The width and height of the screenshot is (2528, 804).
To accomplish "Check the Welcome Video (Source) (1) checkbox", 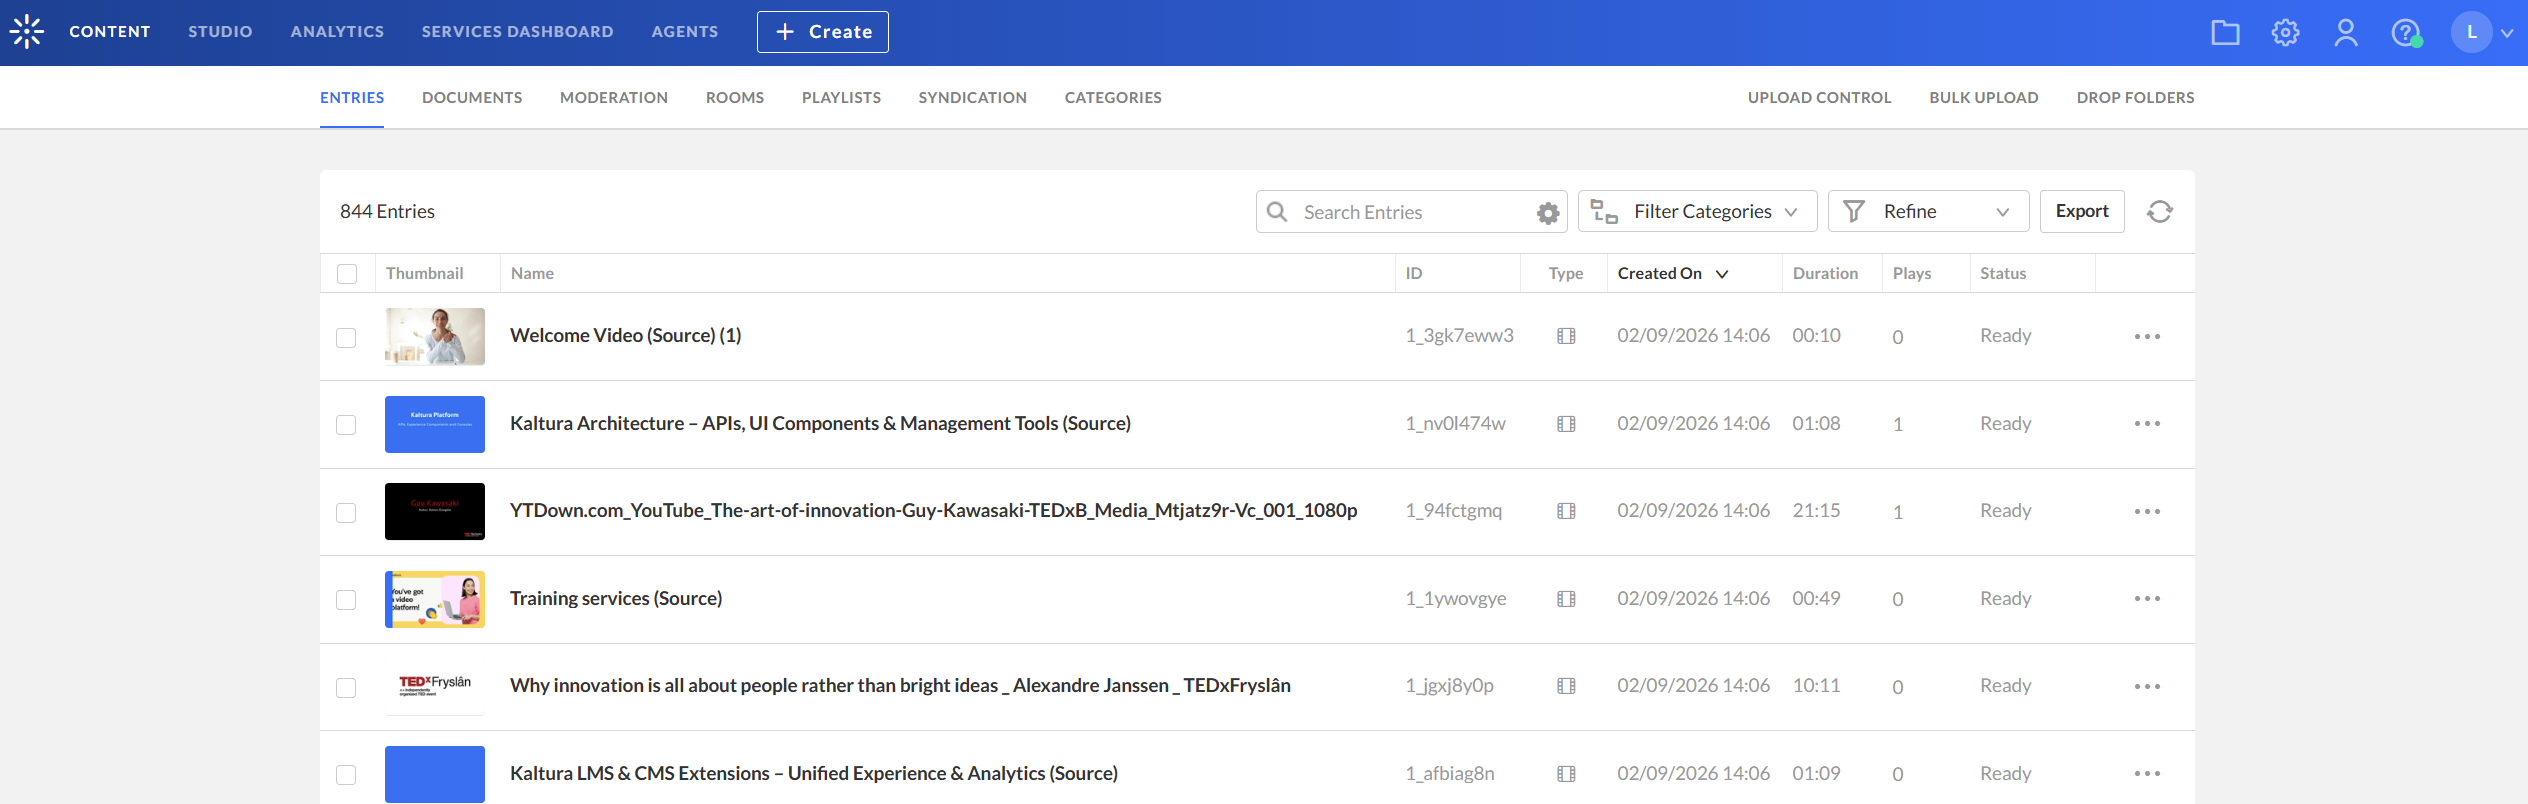I will click(346, 338).
